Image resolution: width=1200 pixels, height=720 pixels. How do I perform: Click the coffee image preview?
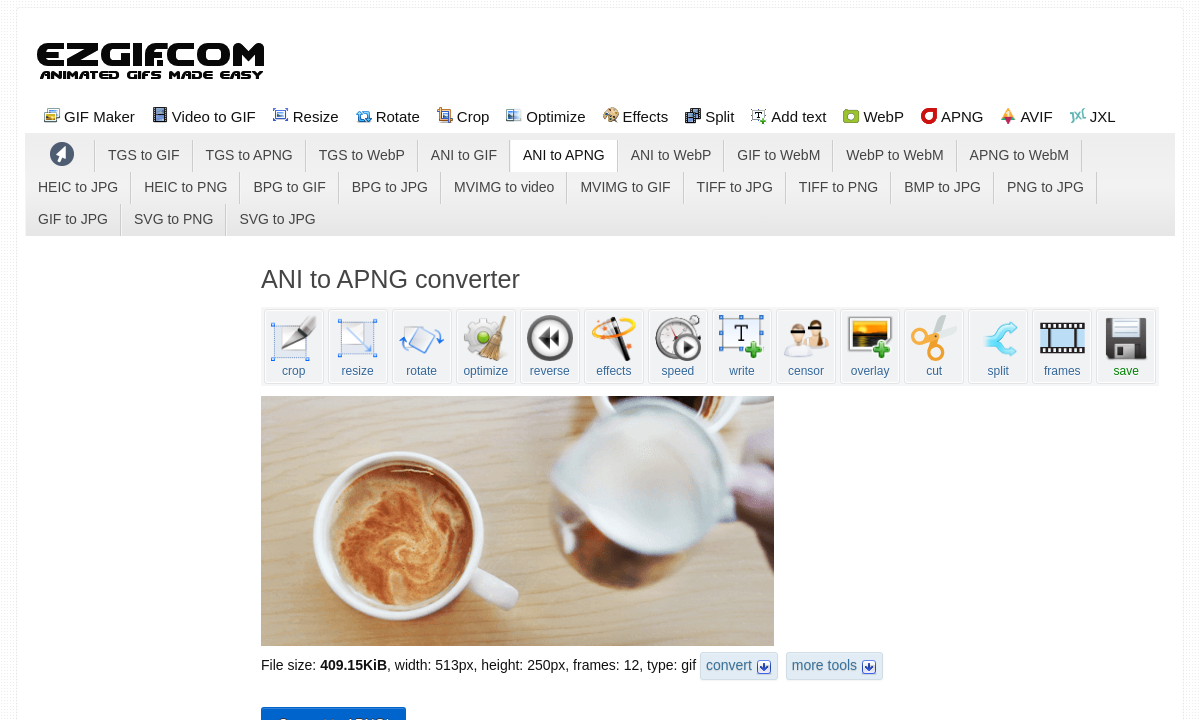(517, 520)
